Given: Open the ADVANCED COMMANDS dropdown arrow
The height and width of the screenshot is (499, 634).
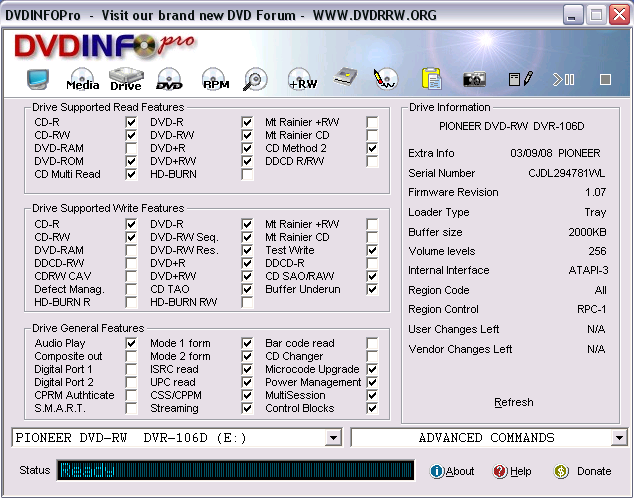Looking at the screenshot, I should [619, 438].
